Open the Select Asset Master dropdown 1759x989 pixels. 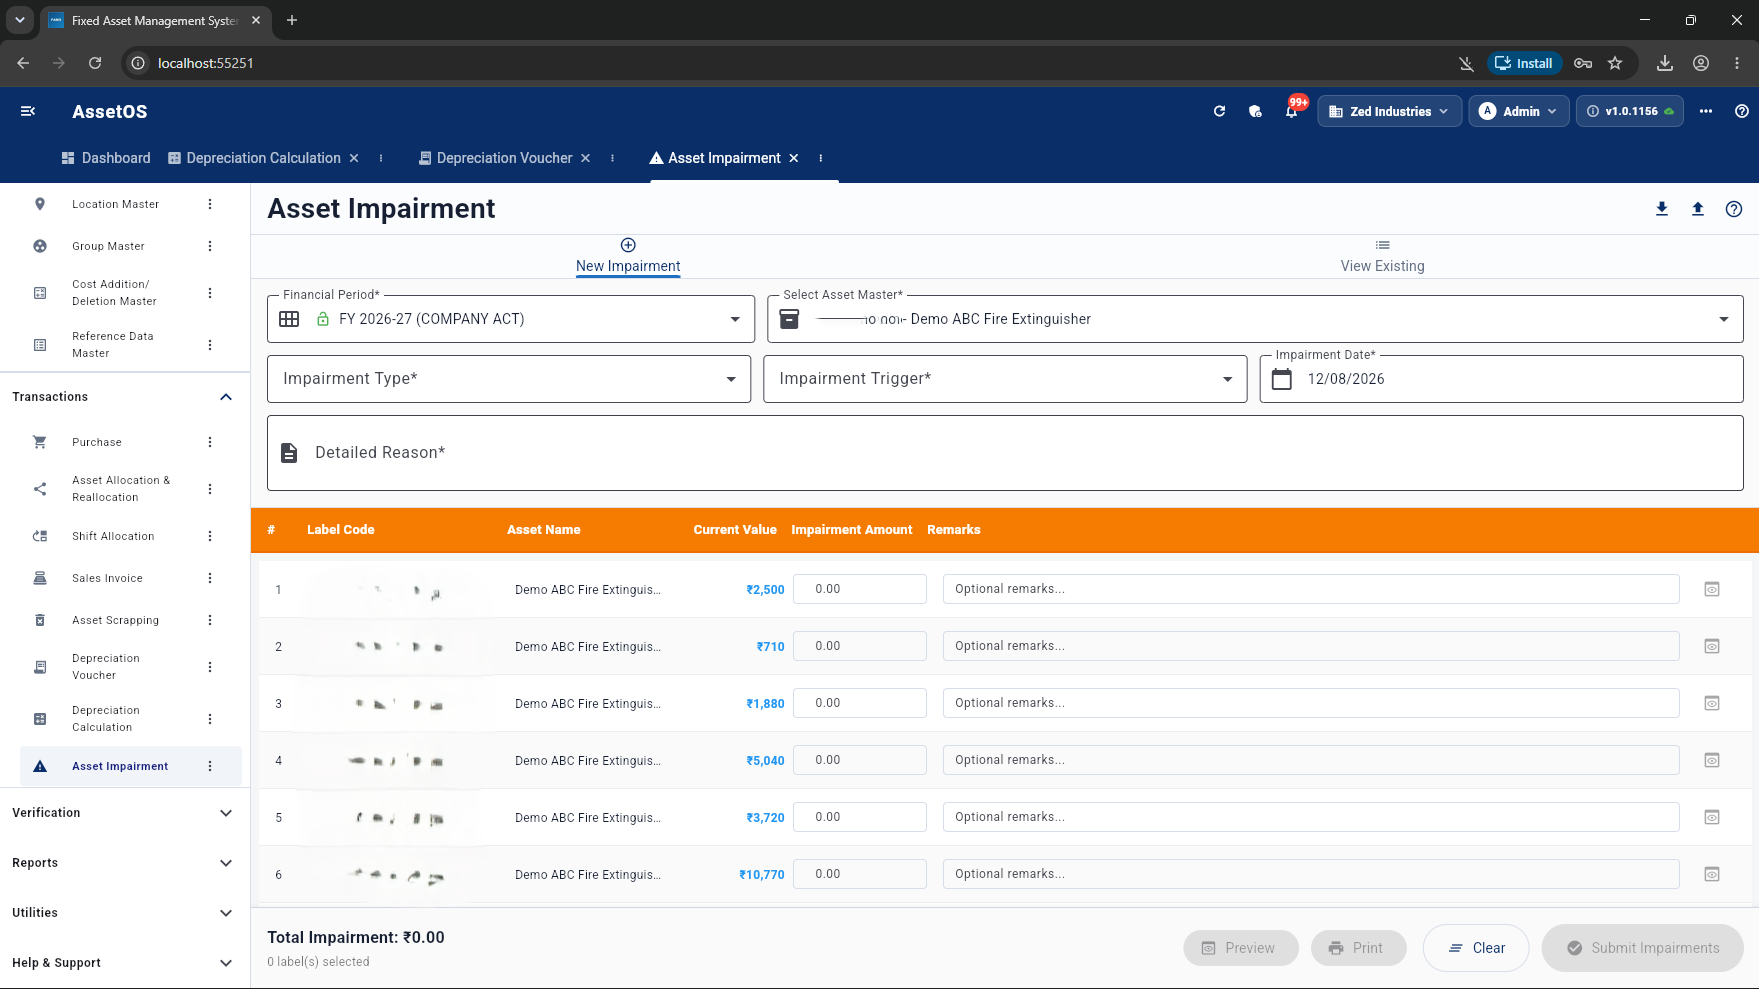coord(1255,319)
